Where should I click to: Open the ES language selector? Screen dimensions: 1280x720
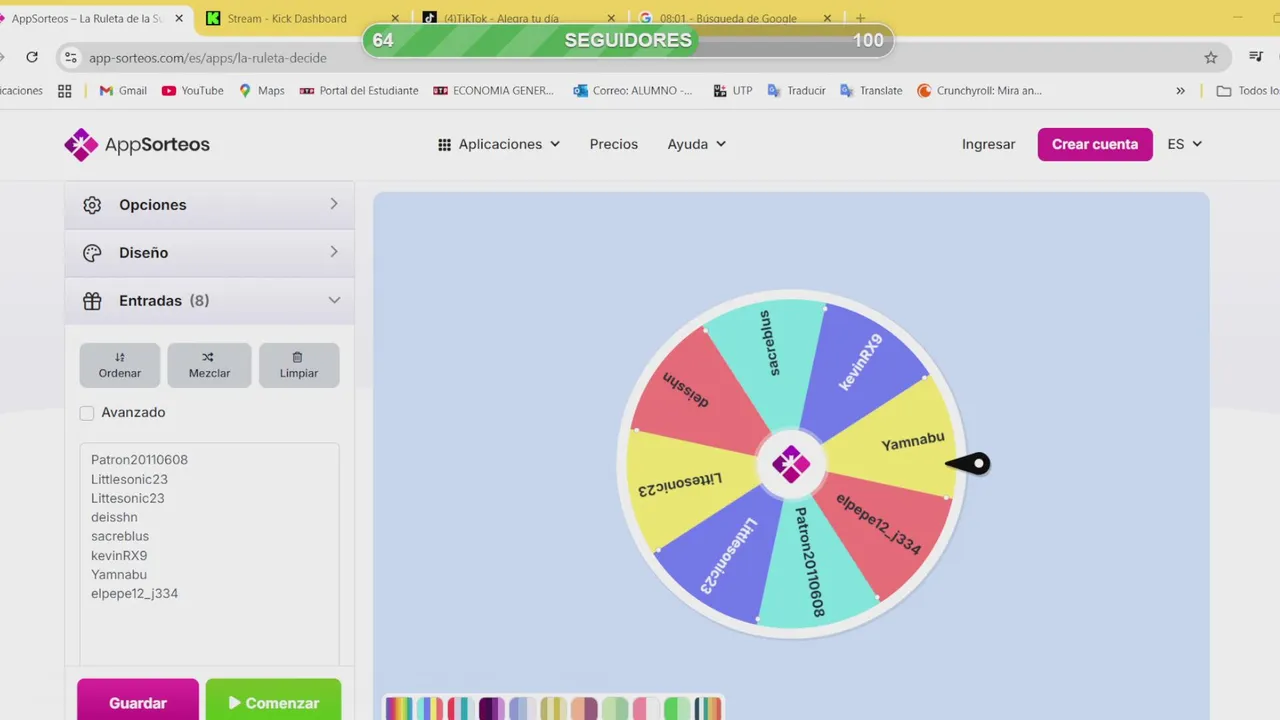pyautogui.click(x=1185, y=144)
